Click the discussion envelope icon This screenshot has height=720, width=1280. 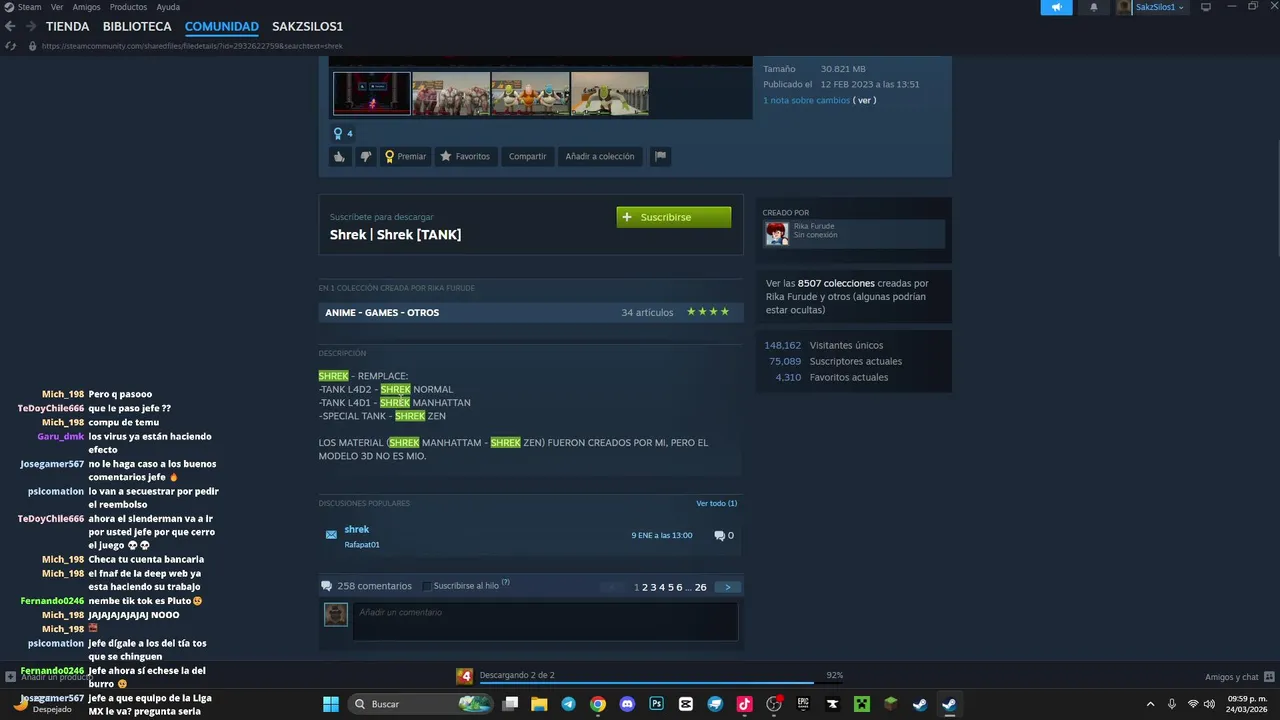click(331, 535)
